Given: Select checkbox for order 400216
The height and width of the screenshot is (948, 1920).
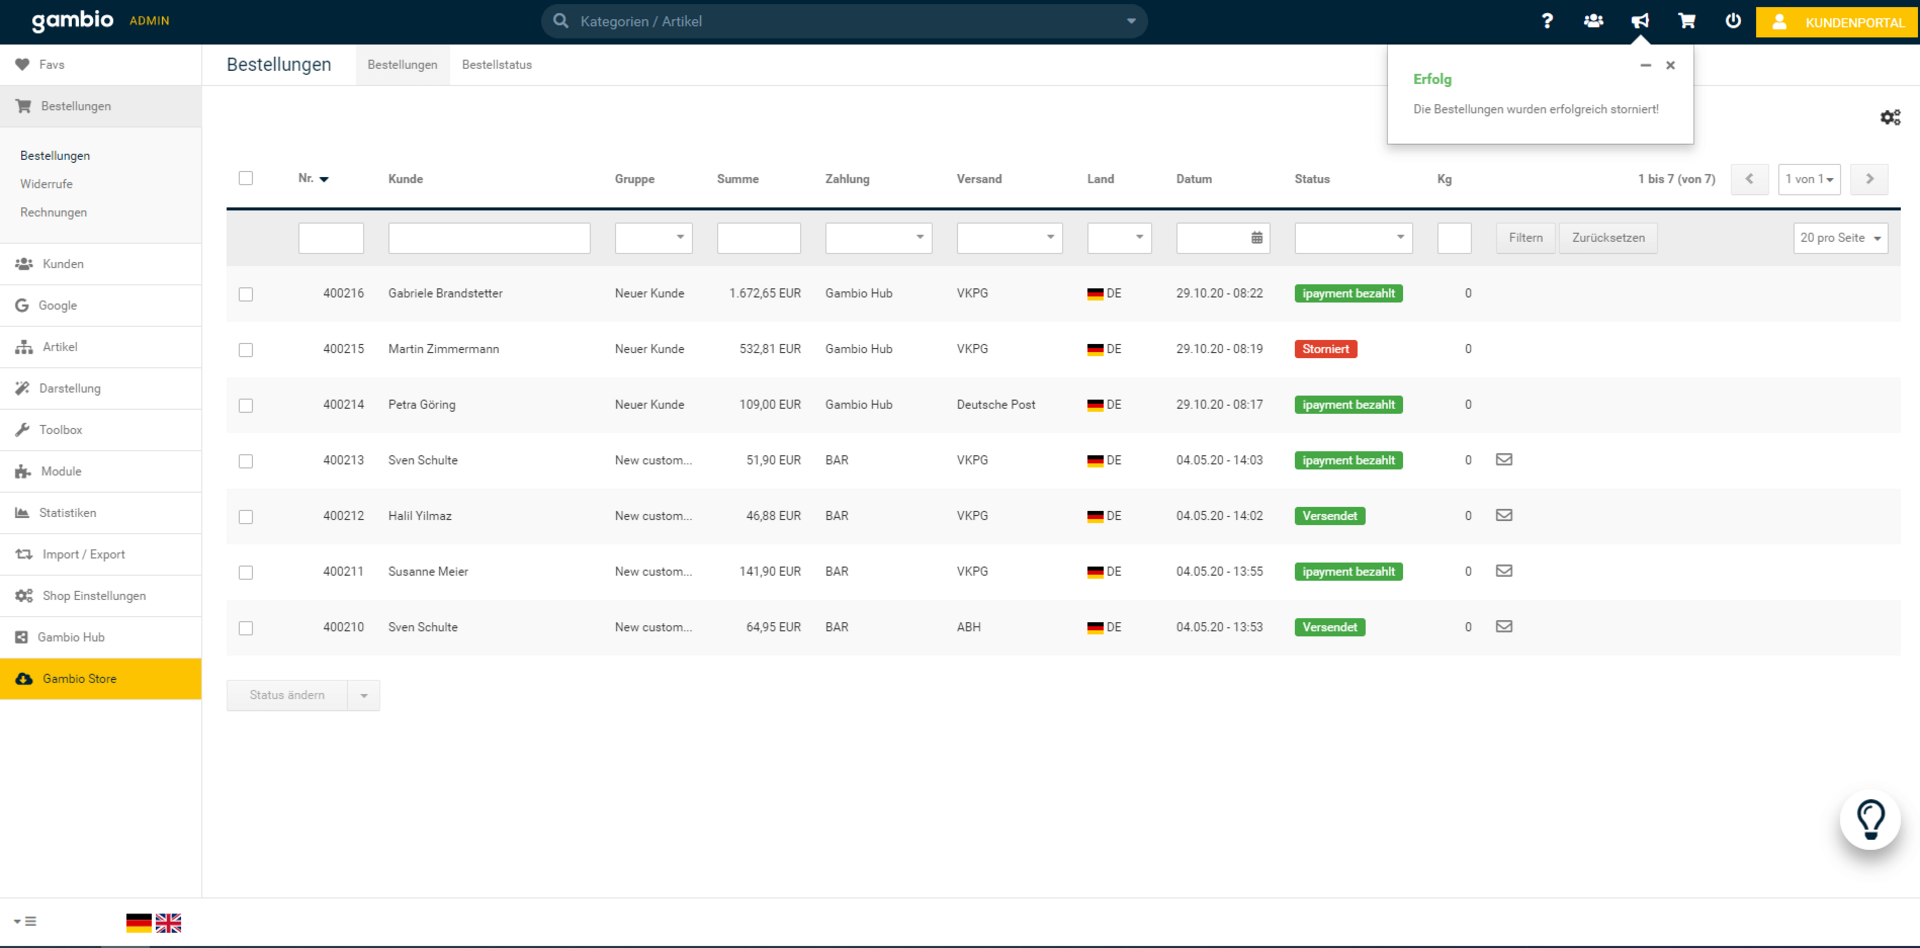Looking at the screenshot, I should [x=246, y=294].
